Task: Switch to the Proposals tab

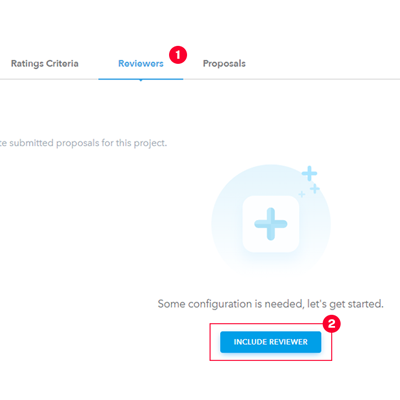Action: click(224, 64)
